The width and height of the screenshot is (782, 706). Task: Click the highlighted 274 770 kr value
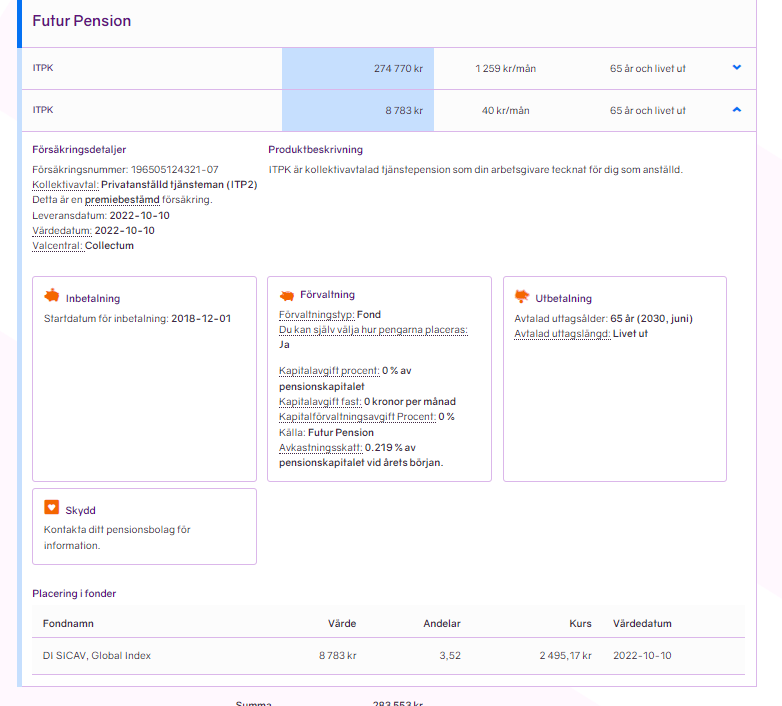pyautogui.click(x=397, y=68)
